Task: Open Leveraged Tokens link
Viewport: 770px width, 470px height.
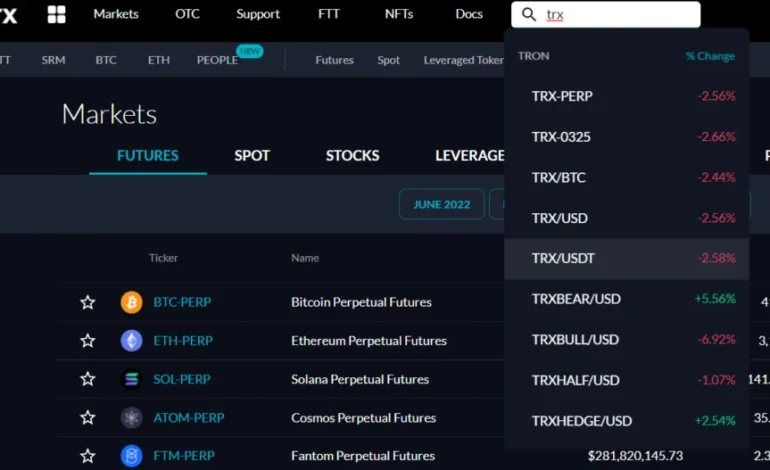Action: tap(464, 60)
